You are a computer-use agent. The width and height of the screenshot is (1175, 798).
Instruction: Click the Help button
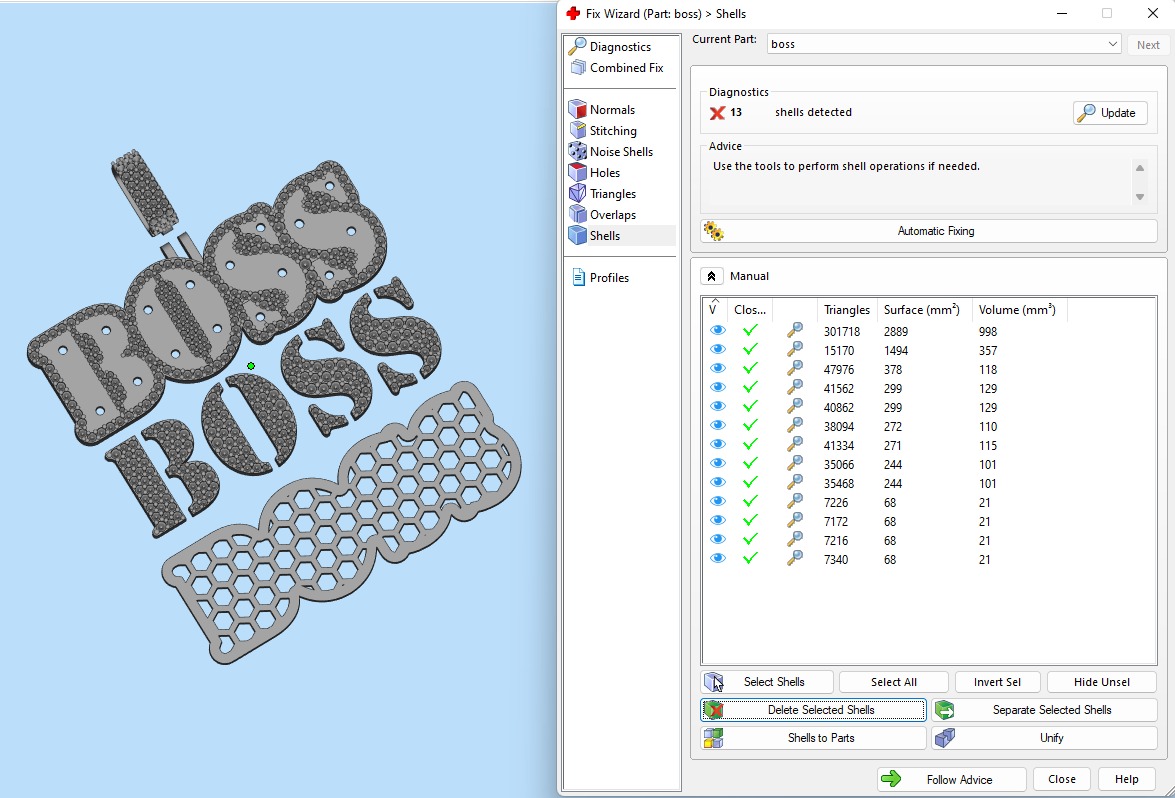[x=1126, y=779]
